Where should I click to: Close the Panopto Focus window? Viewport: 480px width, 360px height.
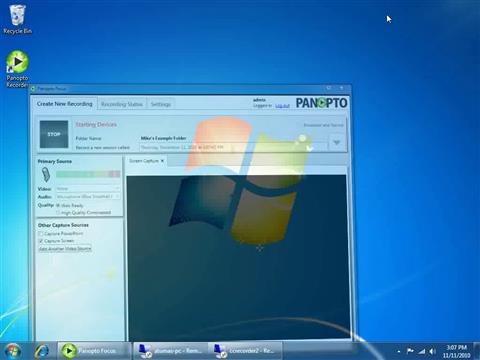(x=341, y=88)
